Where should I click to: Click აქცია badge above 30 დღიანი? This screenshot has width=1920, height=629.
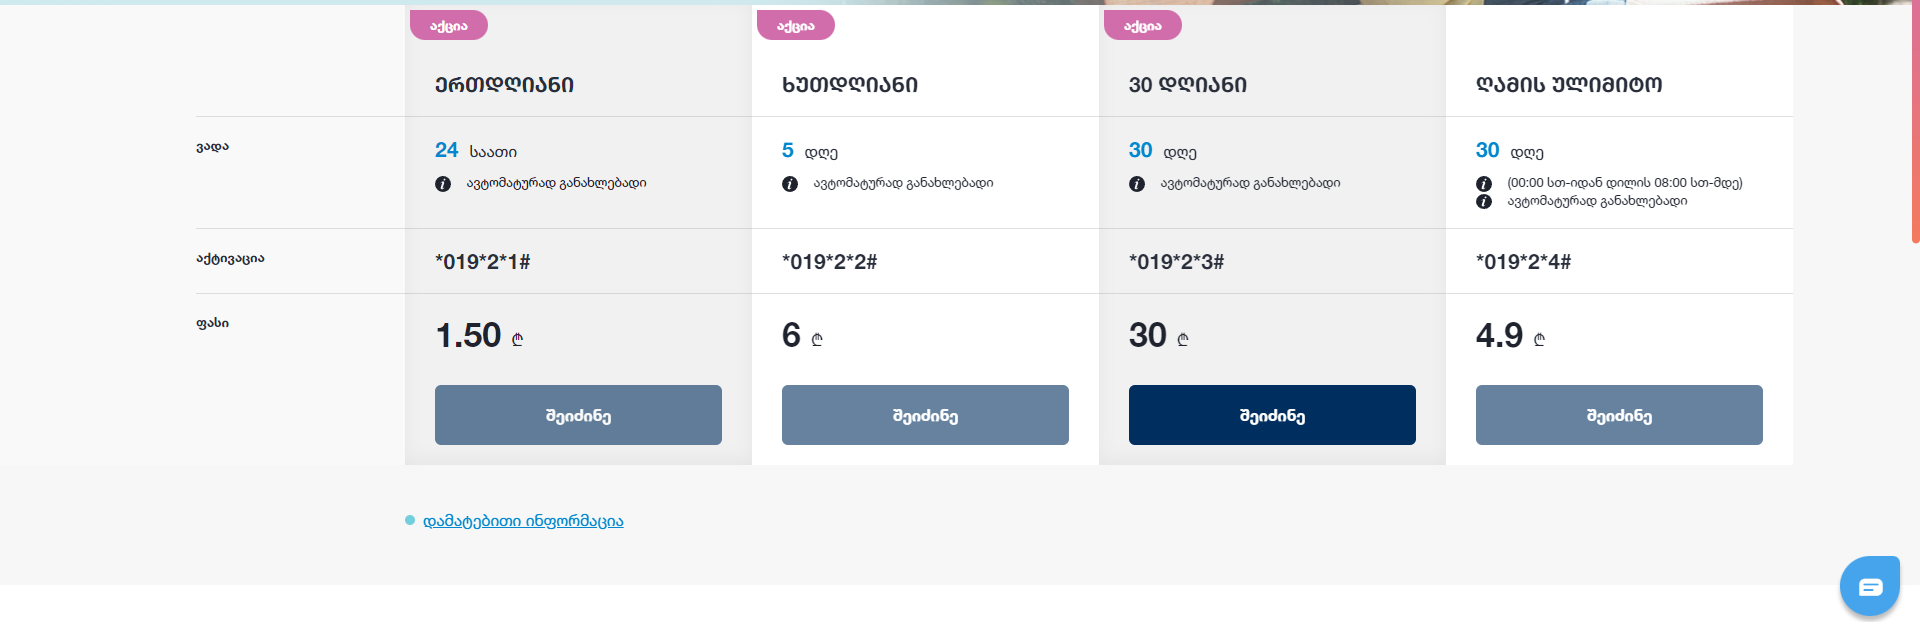1143,25
